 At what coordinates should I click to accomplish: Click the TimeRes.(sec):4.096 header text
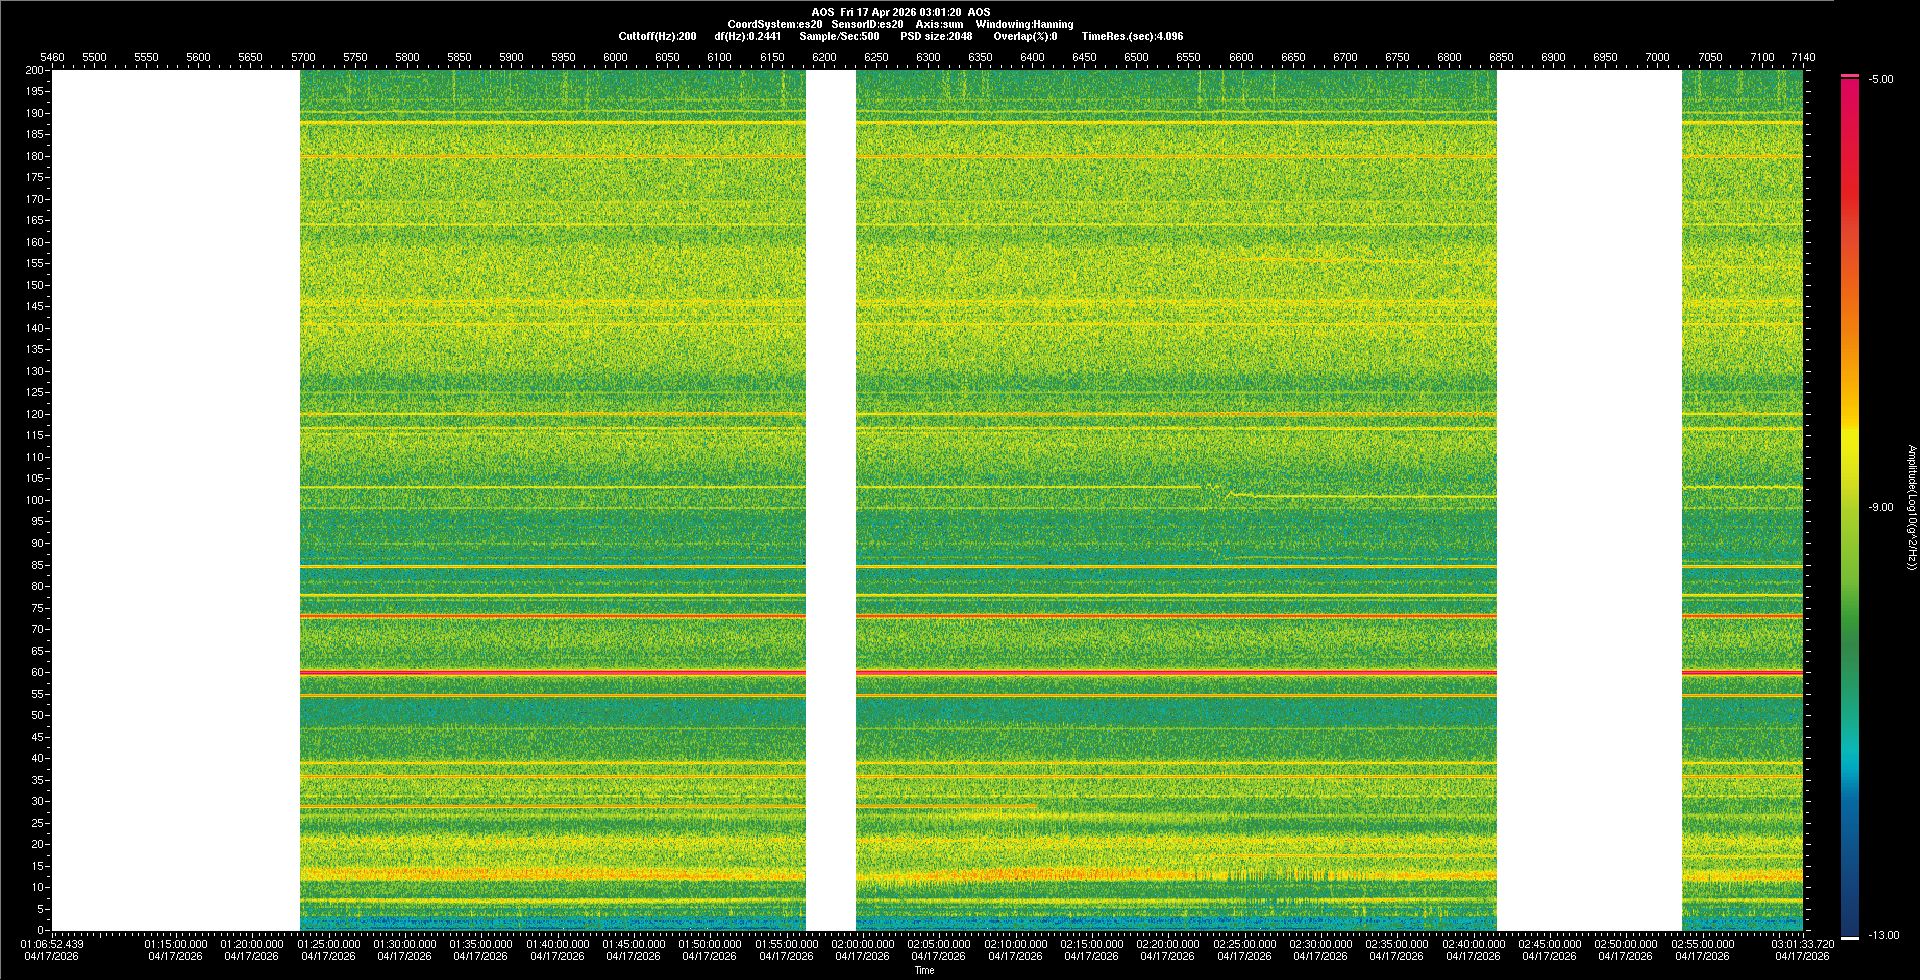click(1132, 36)
